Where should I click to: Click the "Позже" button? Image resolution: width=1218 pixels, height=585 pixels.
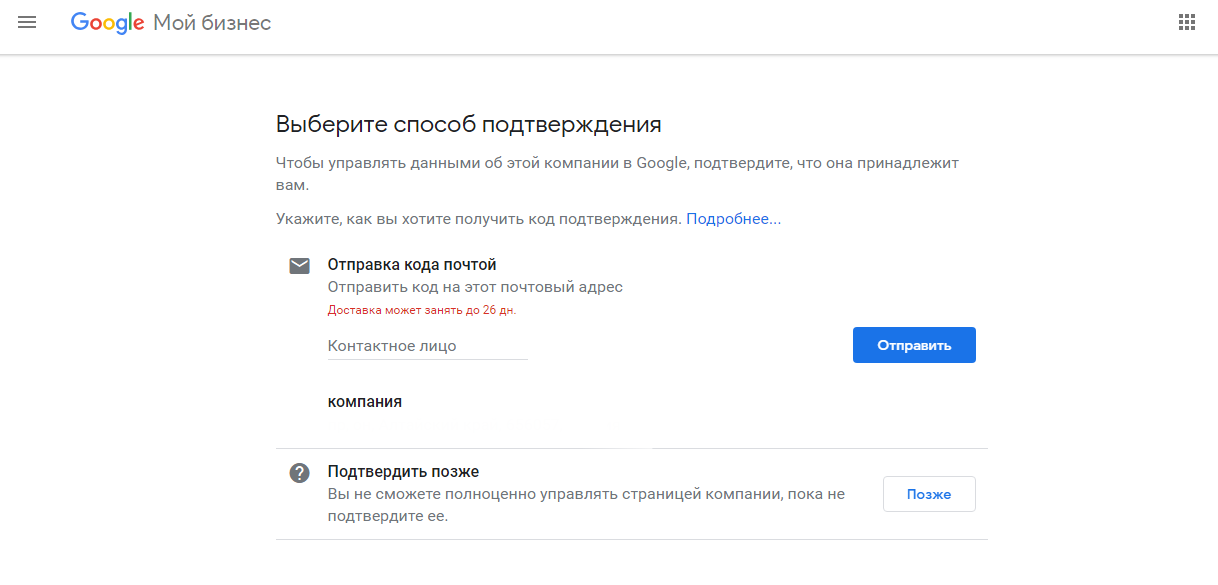928,494
